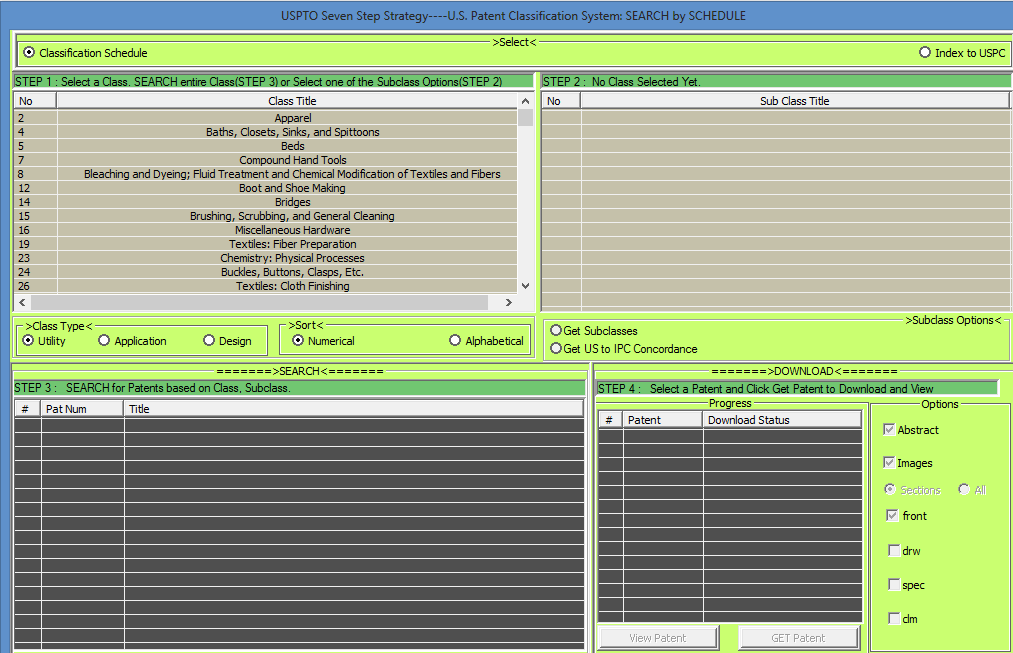Sort classes in Numerical order

pyautogui.click(x=298, y=340)
